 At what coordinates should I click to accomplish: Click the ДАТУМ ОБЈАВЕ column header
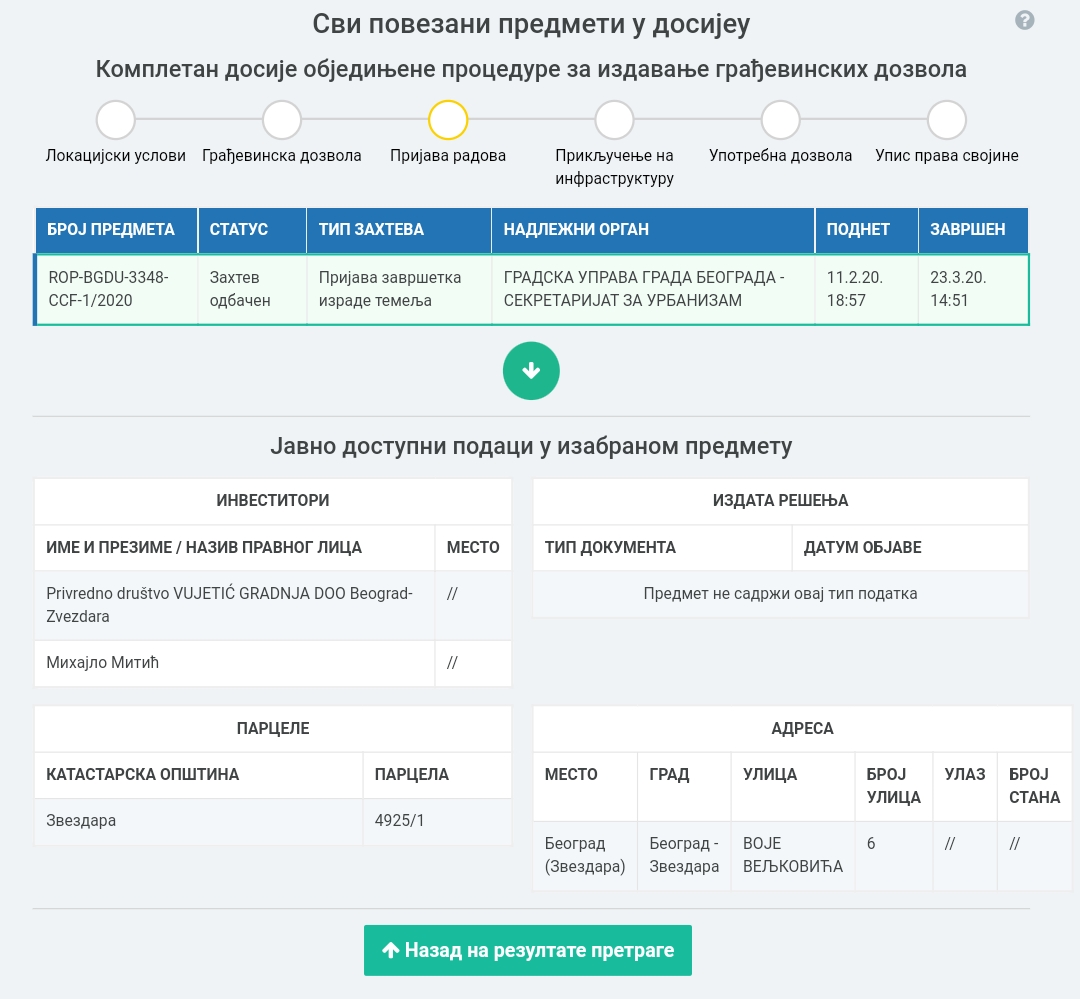pyautogui.click(x=910, y=547)
